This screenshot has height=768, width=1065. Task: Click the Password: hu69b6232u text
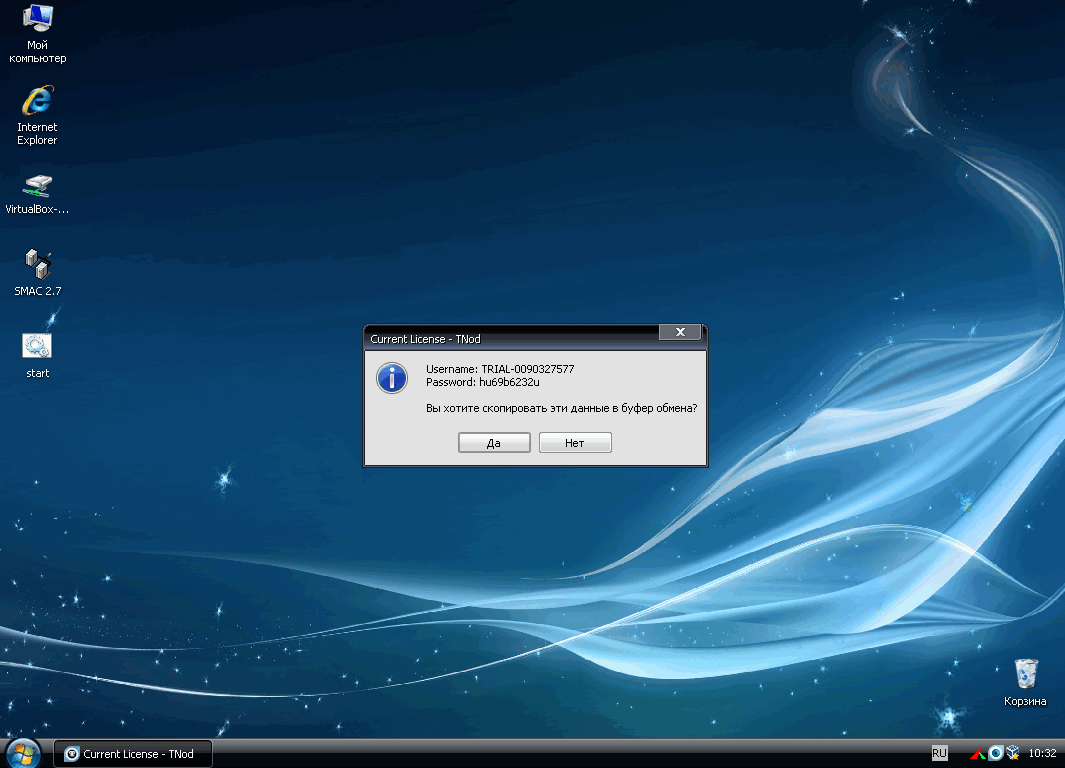click(483, 382)
